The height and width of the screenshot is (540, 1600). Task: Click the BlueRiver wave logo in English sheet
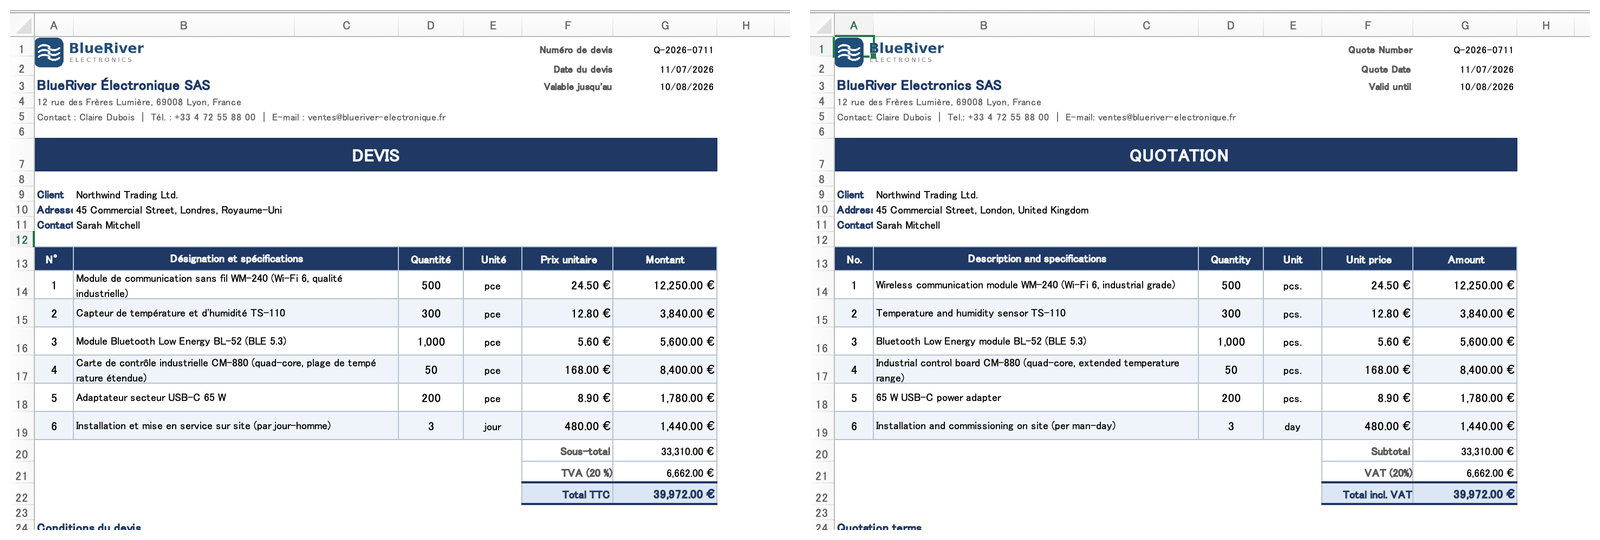[849, 52]
